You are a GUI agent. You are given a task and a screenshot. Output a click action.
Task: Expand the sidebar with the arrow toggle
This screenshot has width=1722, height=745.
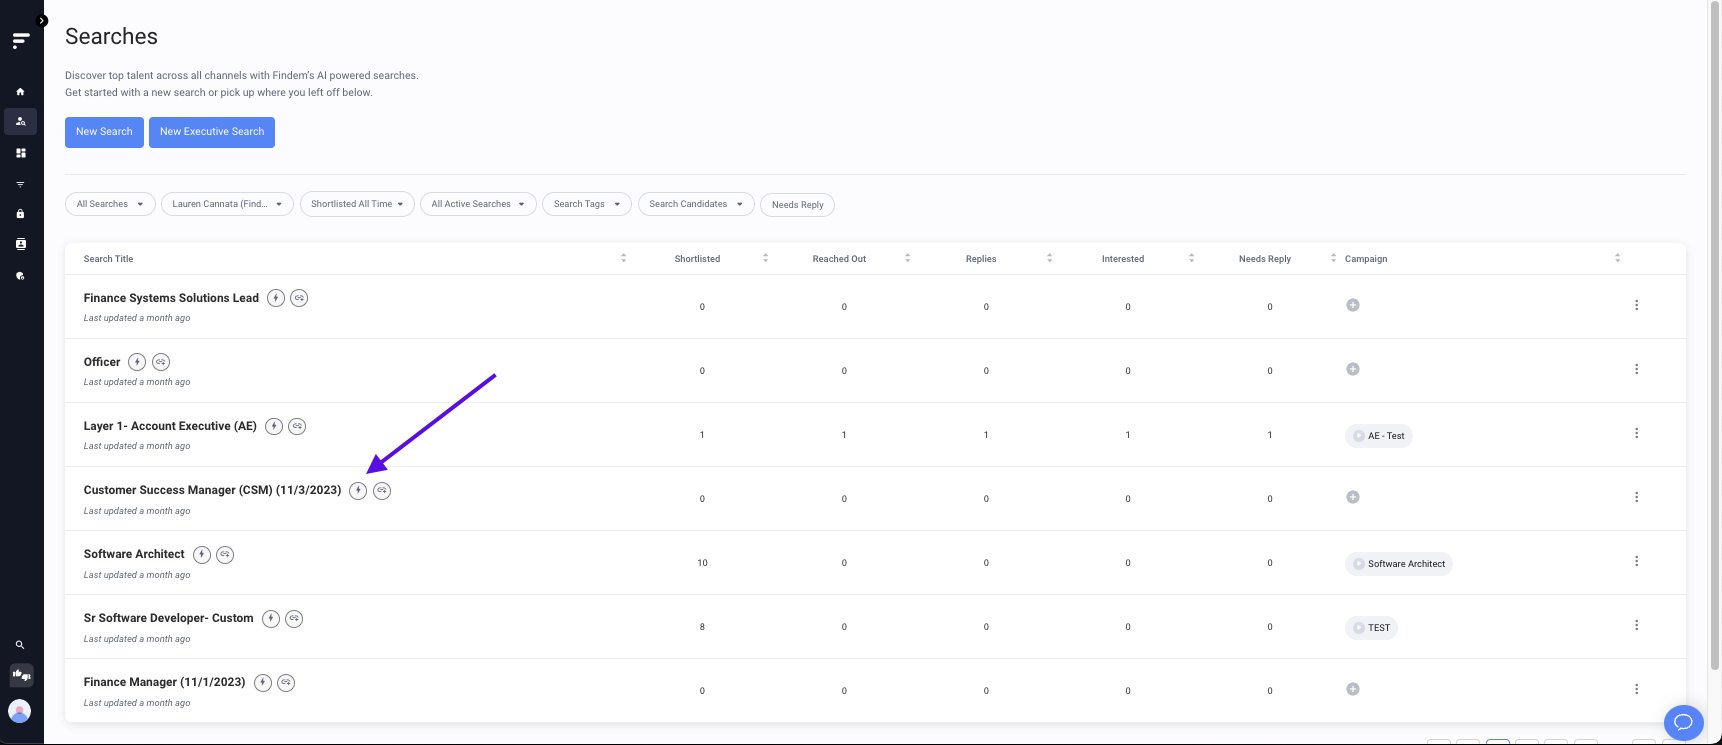pos(42,21)
